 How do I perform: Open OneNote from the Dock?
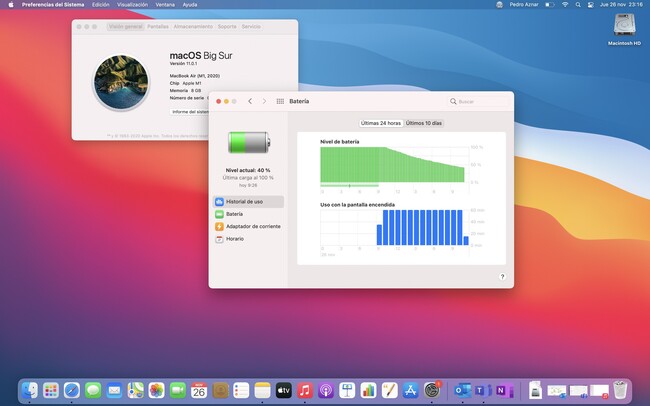pyautogui.click(x=504, y=390)
